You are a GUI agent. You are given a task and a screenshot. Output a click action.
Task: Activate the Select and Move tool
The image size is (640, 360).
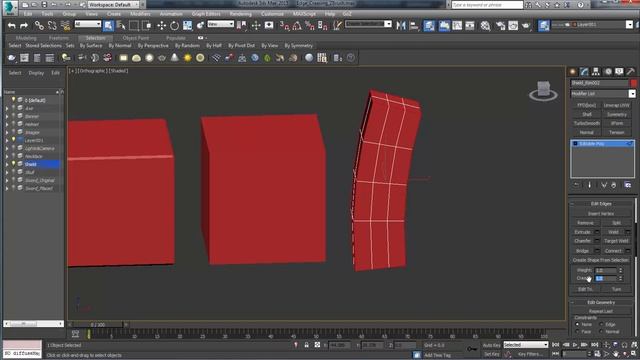pos(162,26)
